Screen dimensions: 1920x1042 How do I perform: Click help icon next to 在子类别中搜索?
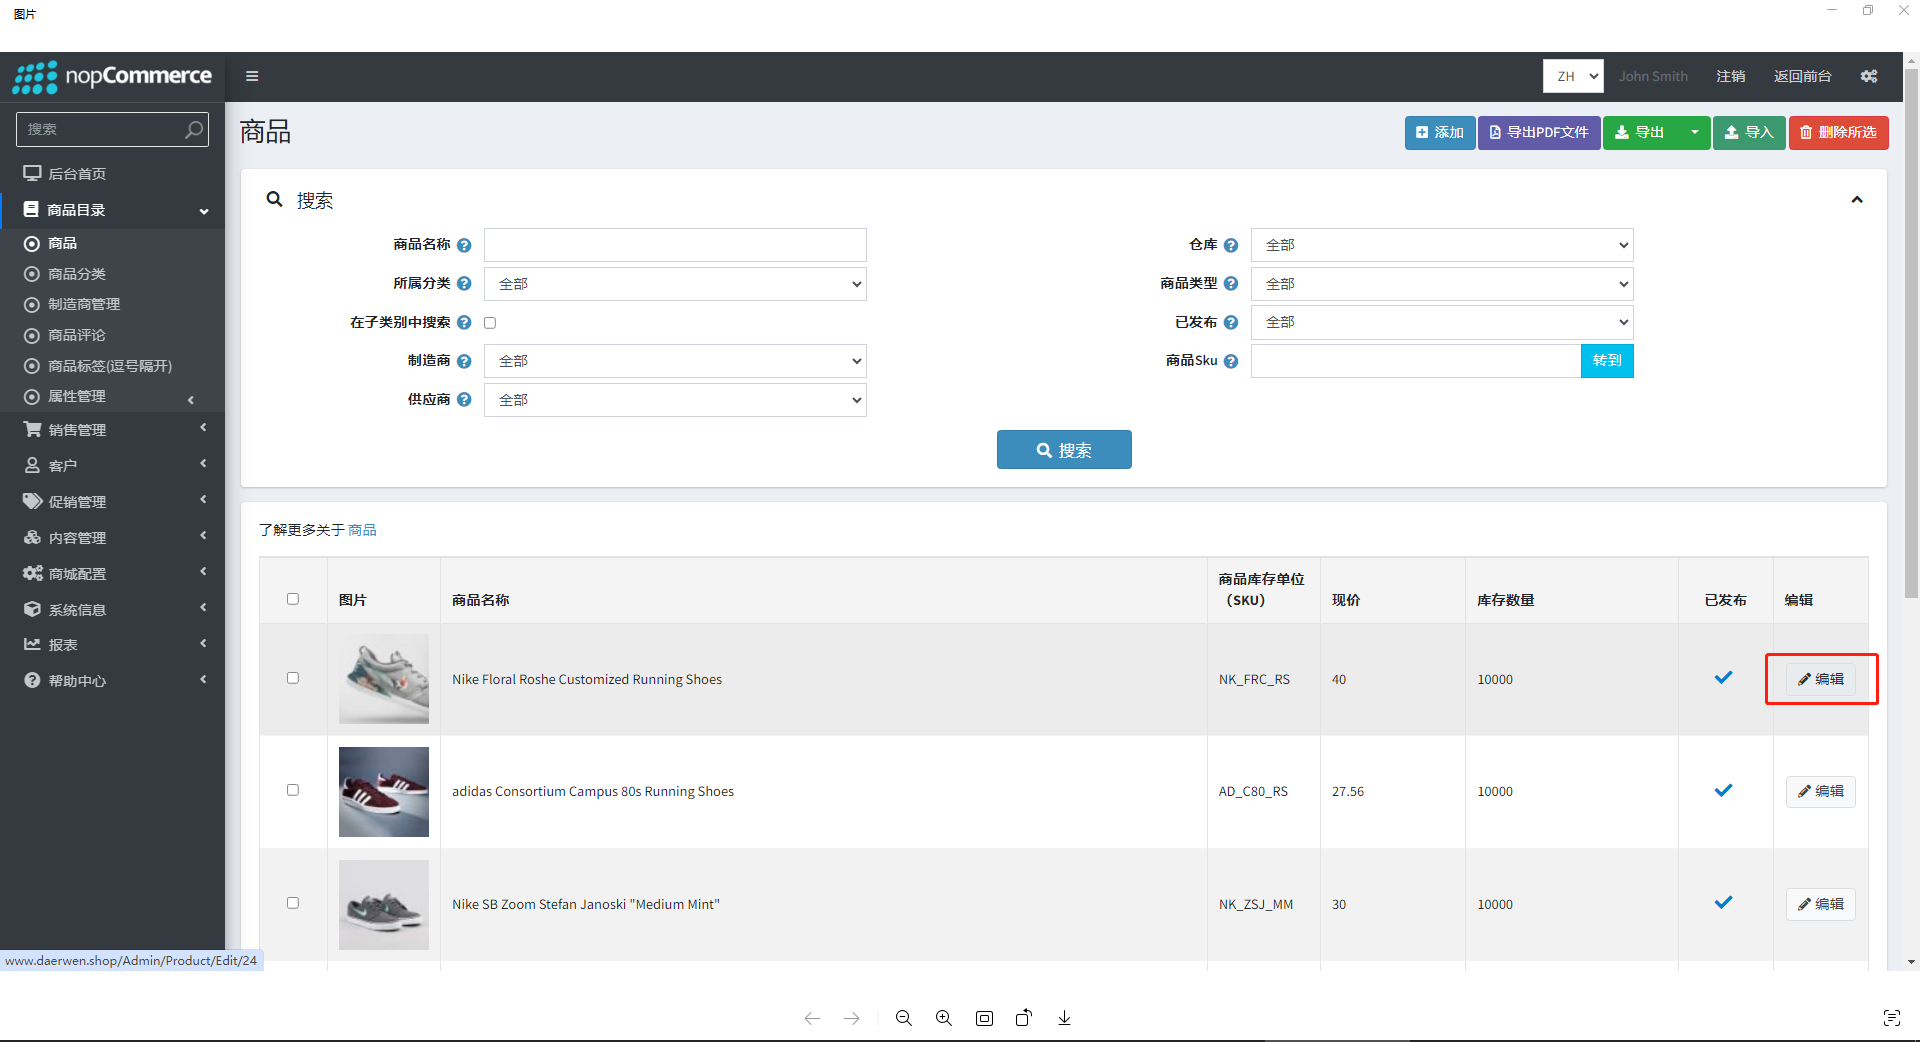pyautogui.click(x=464, y=322)
